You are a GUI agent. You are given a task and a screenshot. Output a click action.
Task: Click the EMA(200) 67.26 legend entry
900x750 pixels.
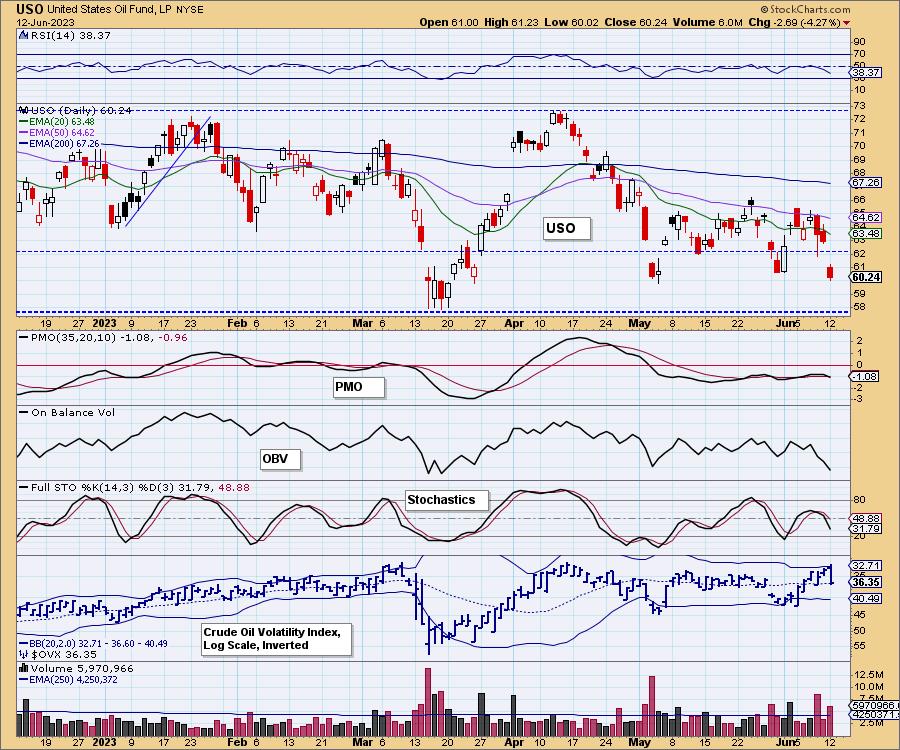59,143
